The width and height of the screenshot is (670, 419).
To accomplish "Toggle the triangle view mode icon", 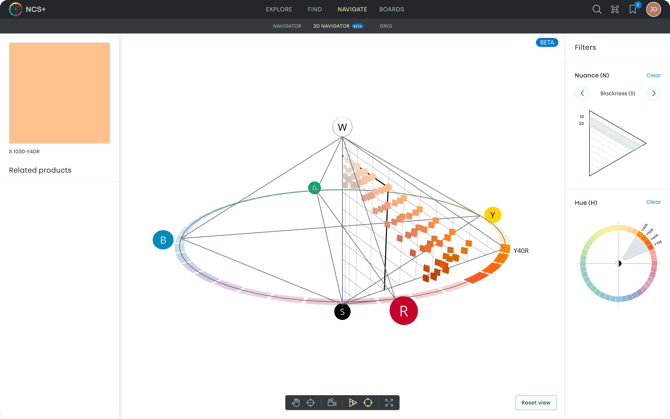I will coord(353,403).
